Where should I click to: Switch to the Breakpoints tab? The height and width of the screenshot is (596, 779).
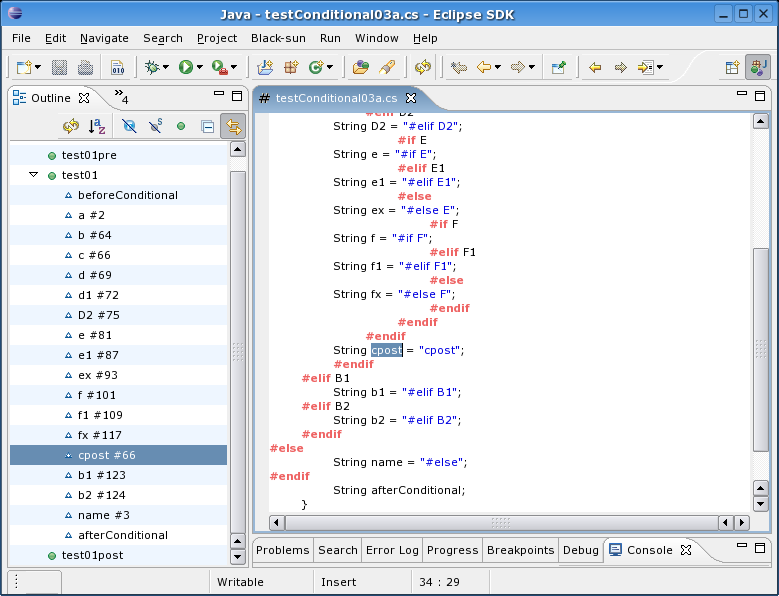[520, 550]
